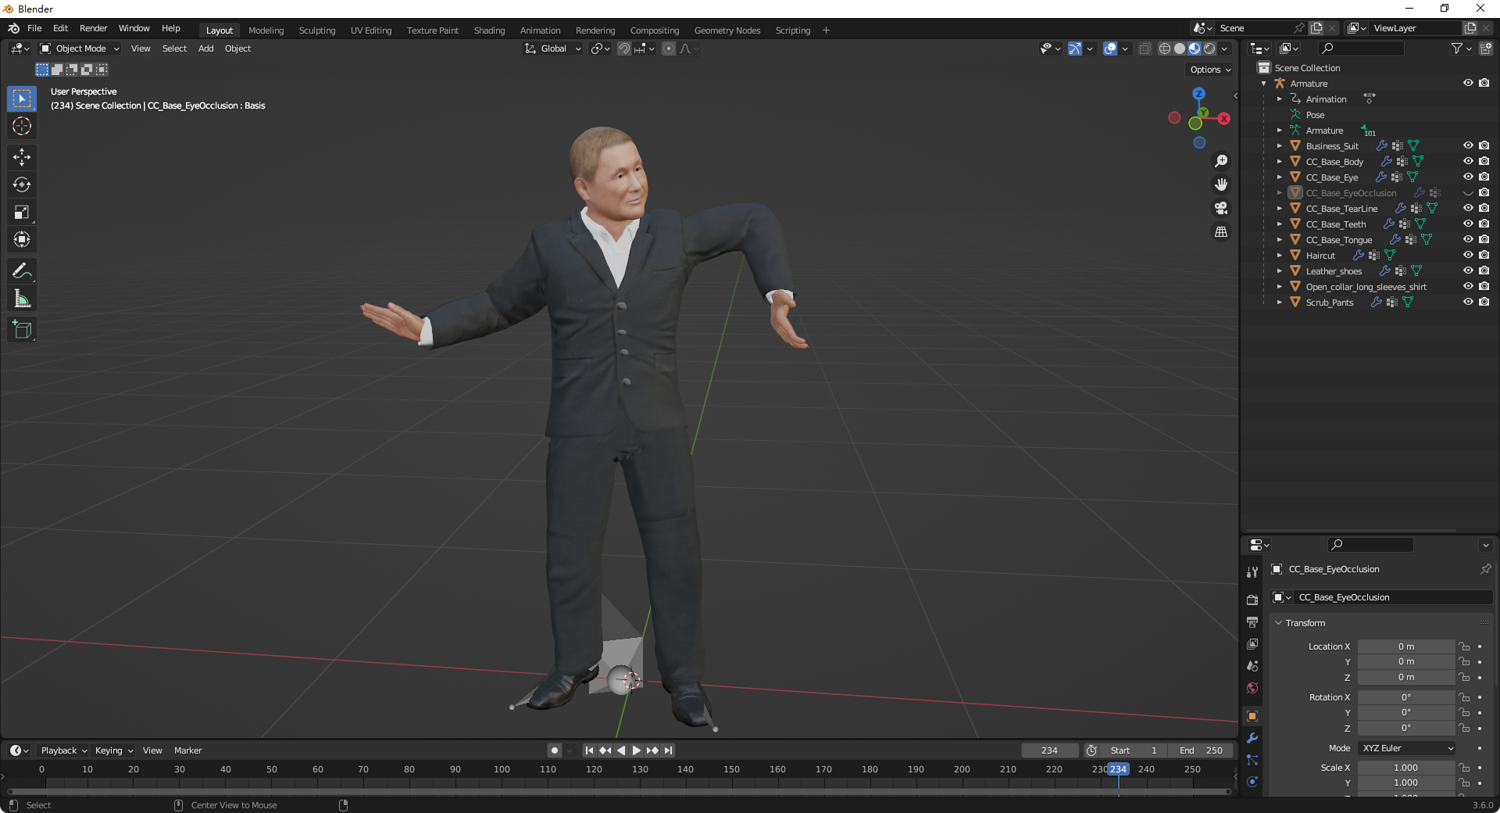Choose the Transform tool
The width and height of the screenshot is (1500, 813).
point(22,239)
